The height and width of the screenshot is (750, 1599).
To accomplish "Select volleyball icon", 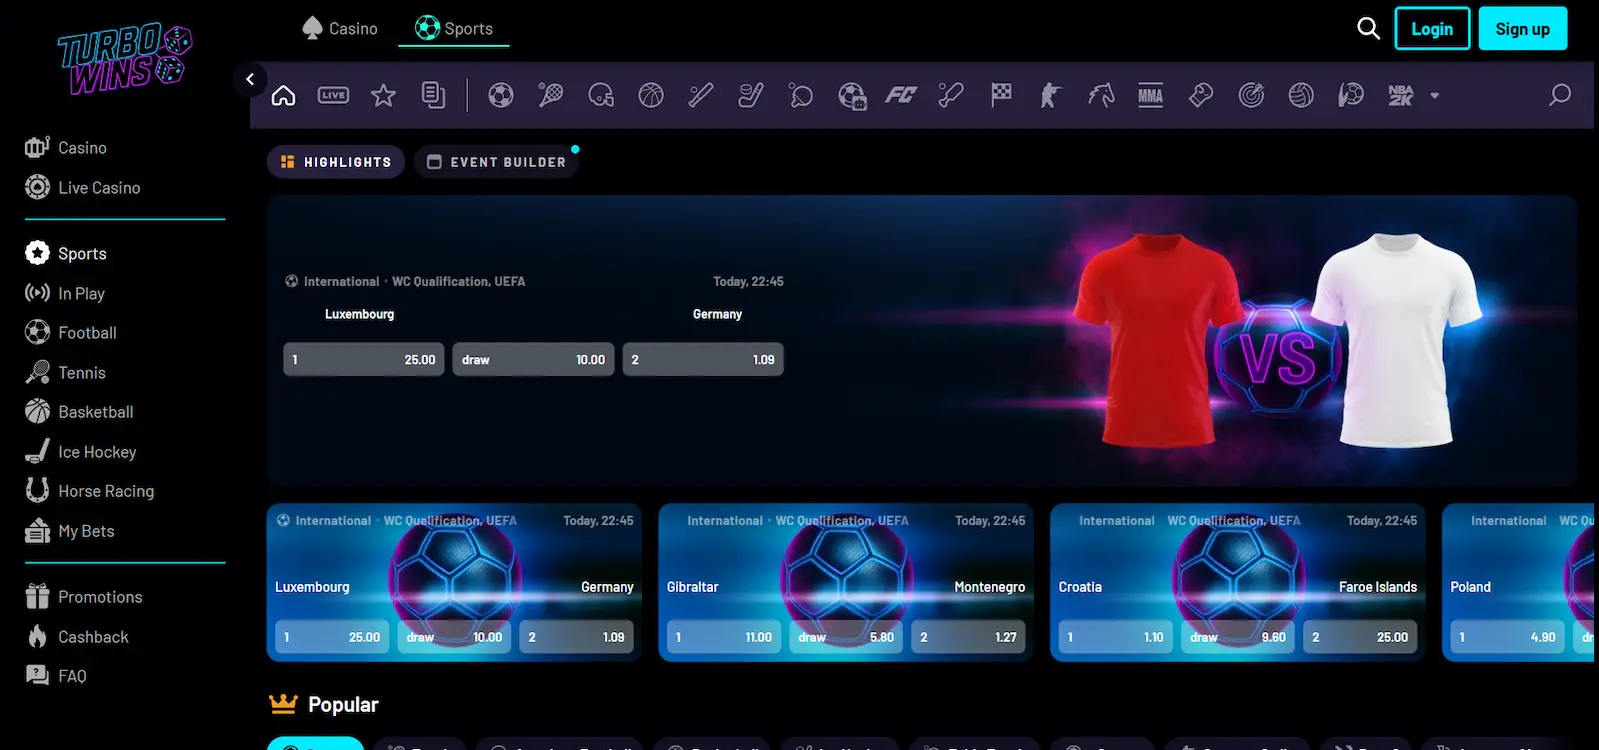I will (1301, 95).
